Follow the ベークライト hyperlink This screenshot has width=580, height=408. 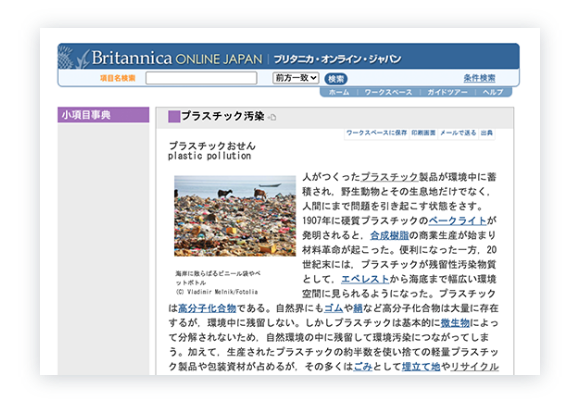(x=457, y=221)
